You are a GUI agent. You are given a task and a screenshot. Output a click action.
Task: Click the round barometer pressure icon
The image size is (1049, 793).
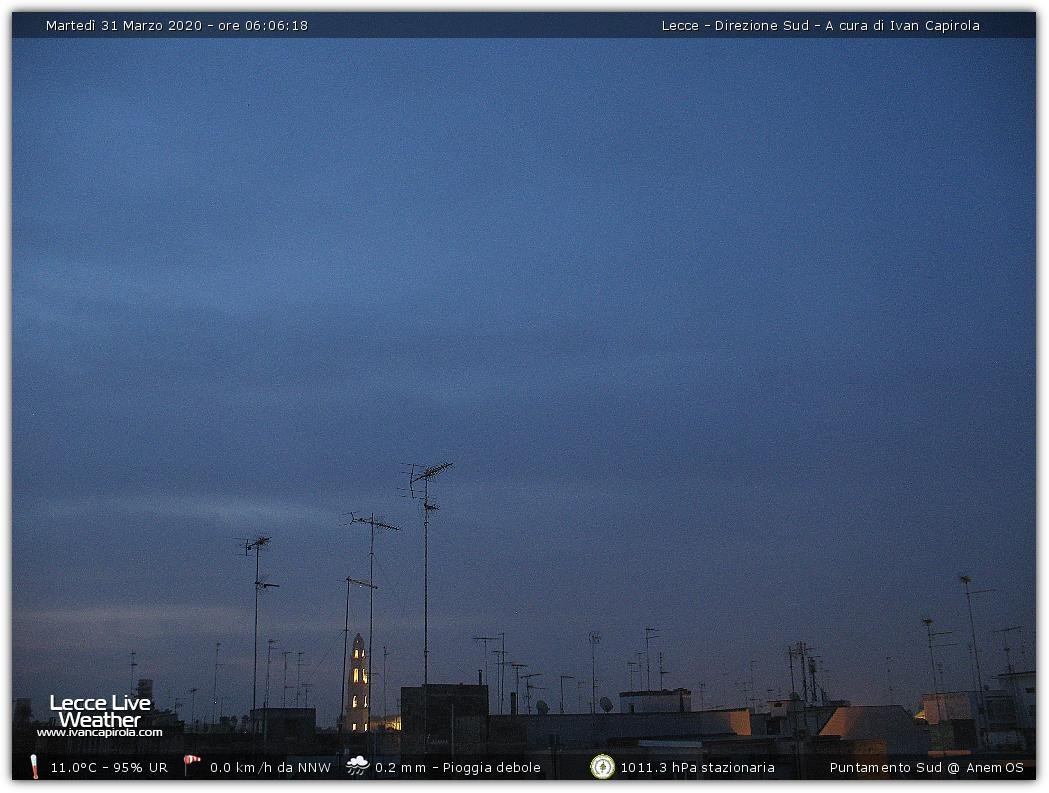tap(602, 767)
